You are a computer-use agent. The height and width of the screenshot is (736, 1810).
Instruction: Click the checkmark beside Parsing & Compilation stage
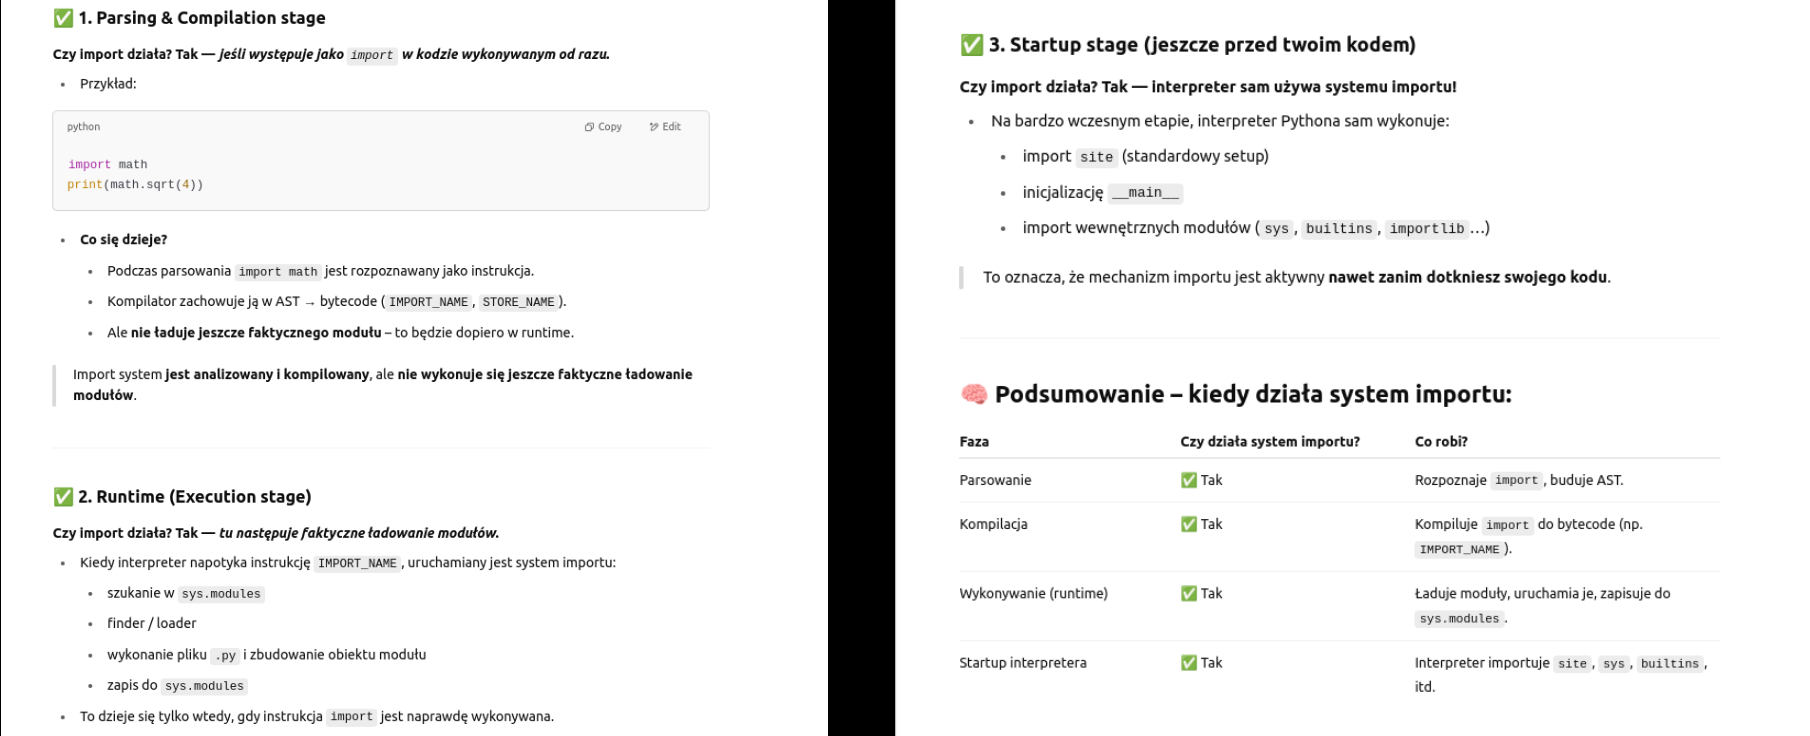click(x=63, y=18)
